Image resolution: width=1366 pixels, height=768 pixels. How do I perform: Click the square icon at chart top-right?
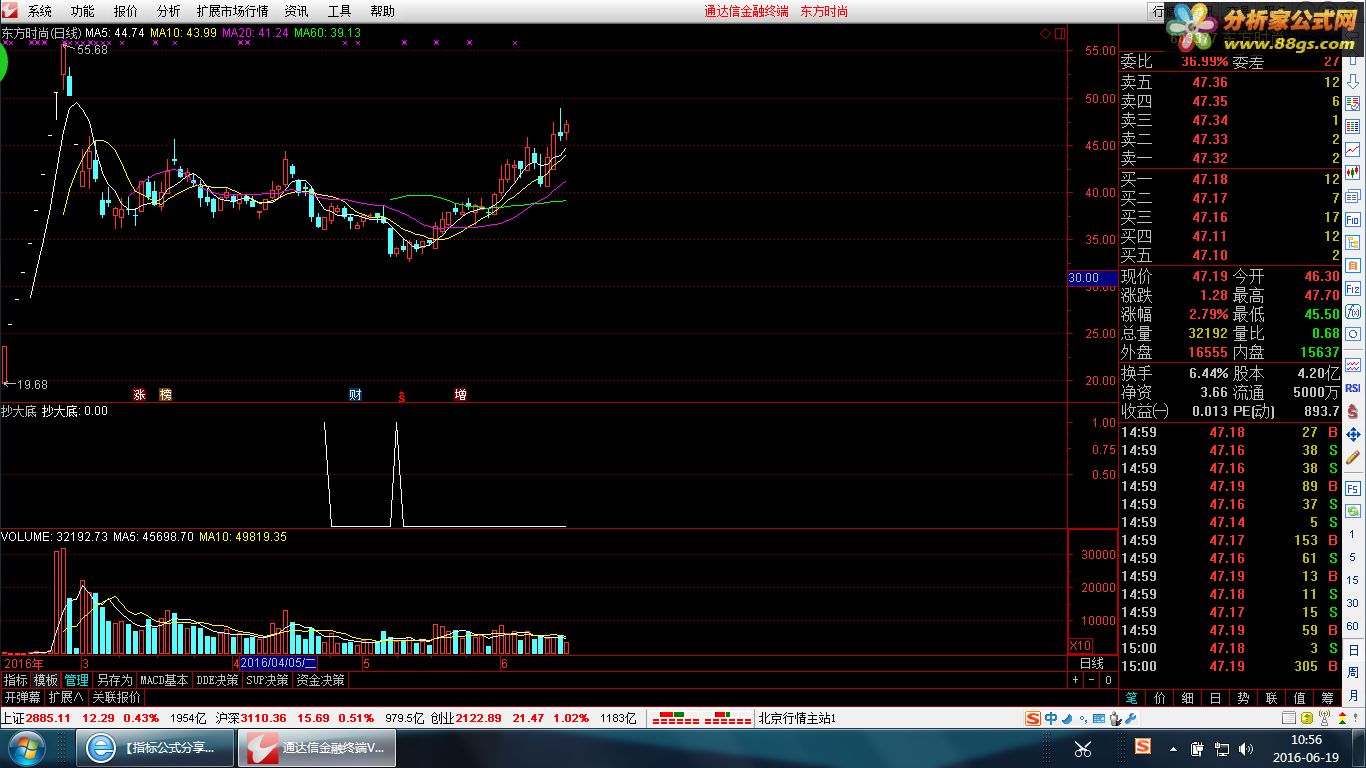1060,33
